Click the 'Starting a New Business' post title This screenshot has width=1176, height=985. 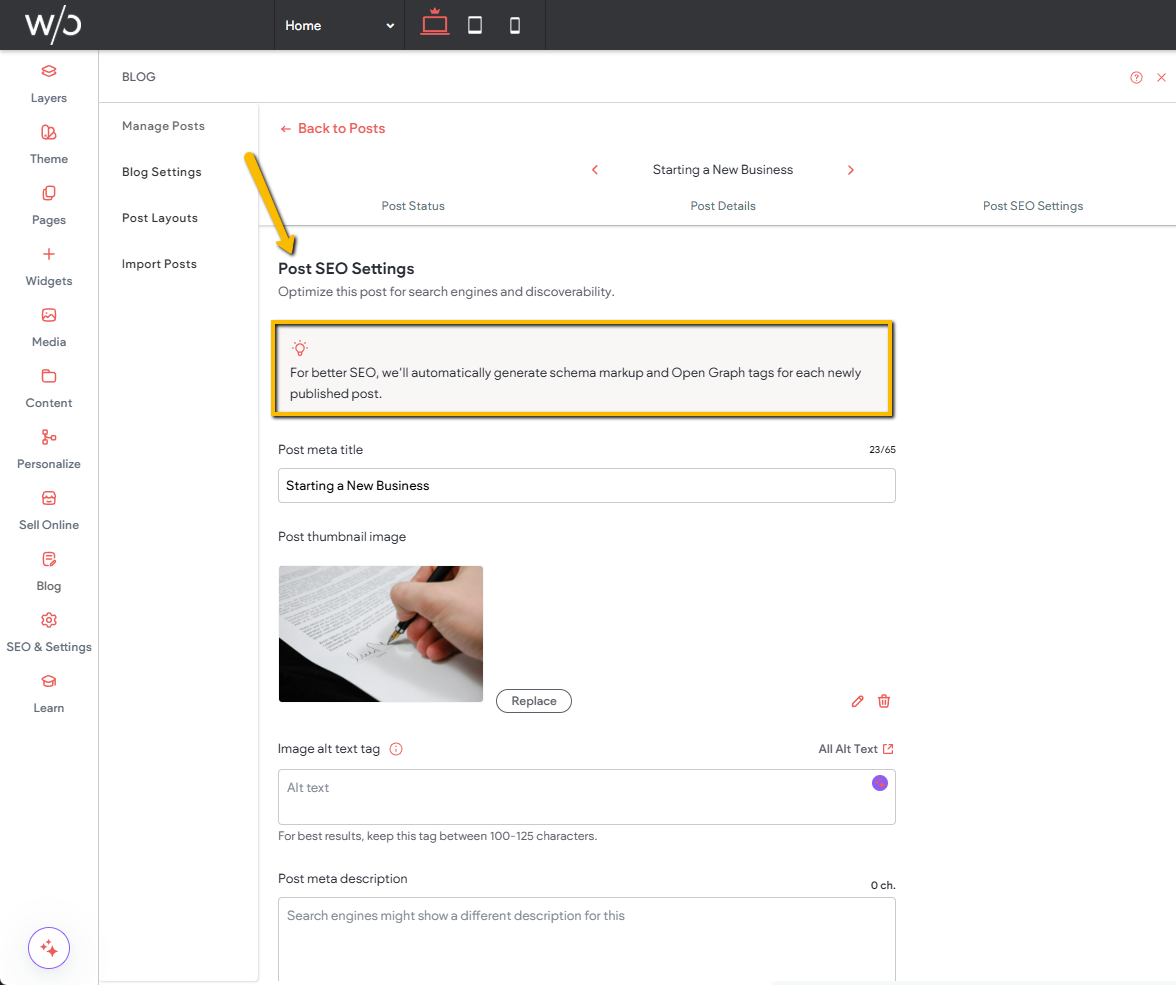click(722, 170)
